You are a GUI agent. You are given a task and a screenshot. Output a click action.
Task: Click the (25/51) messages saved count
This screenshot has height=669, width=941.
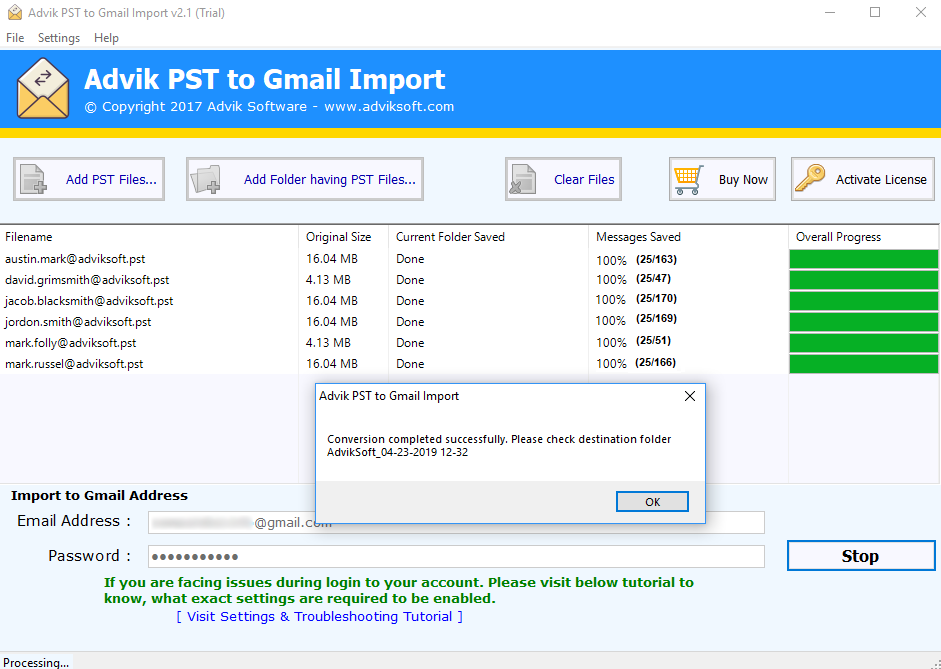click(654, 340)
